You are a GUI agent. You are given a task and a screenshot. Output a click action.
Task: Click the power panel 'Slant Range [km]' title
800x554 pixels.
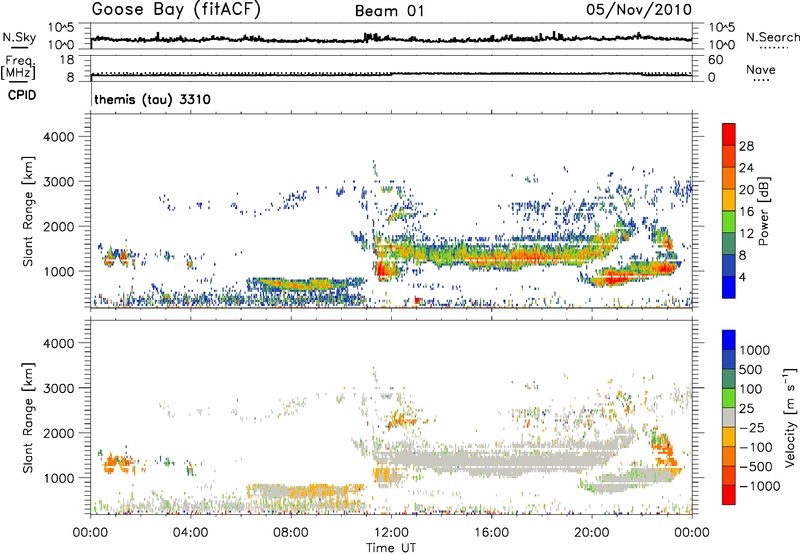point(28,212)
